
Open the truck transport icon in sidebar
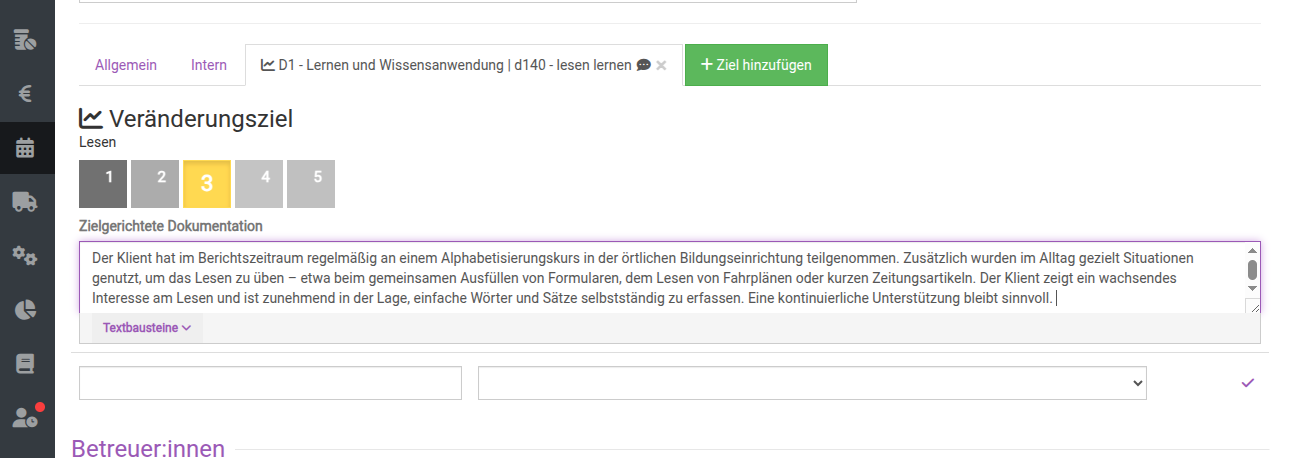[27, 202]
